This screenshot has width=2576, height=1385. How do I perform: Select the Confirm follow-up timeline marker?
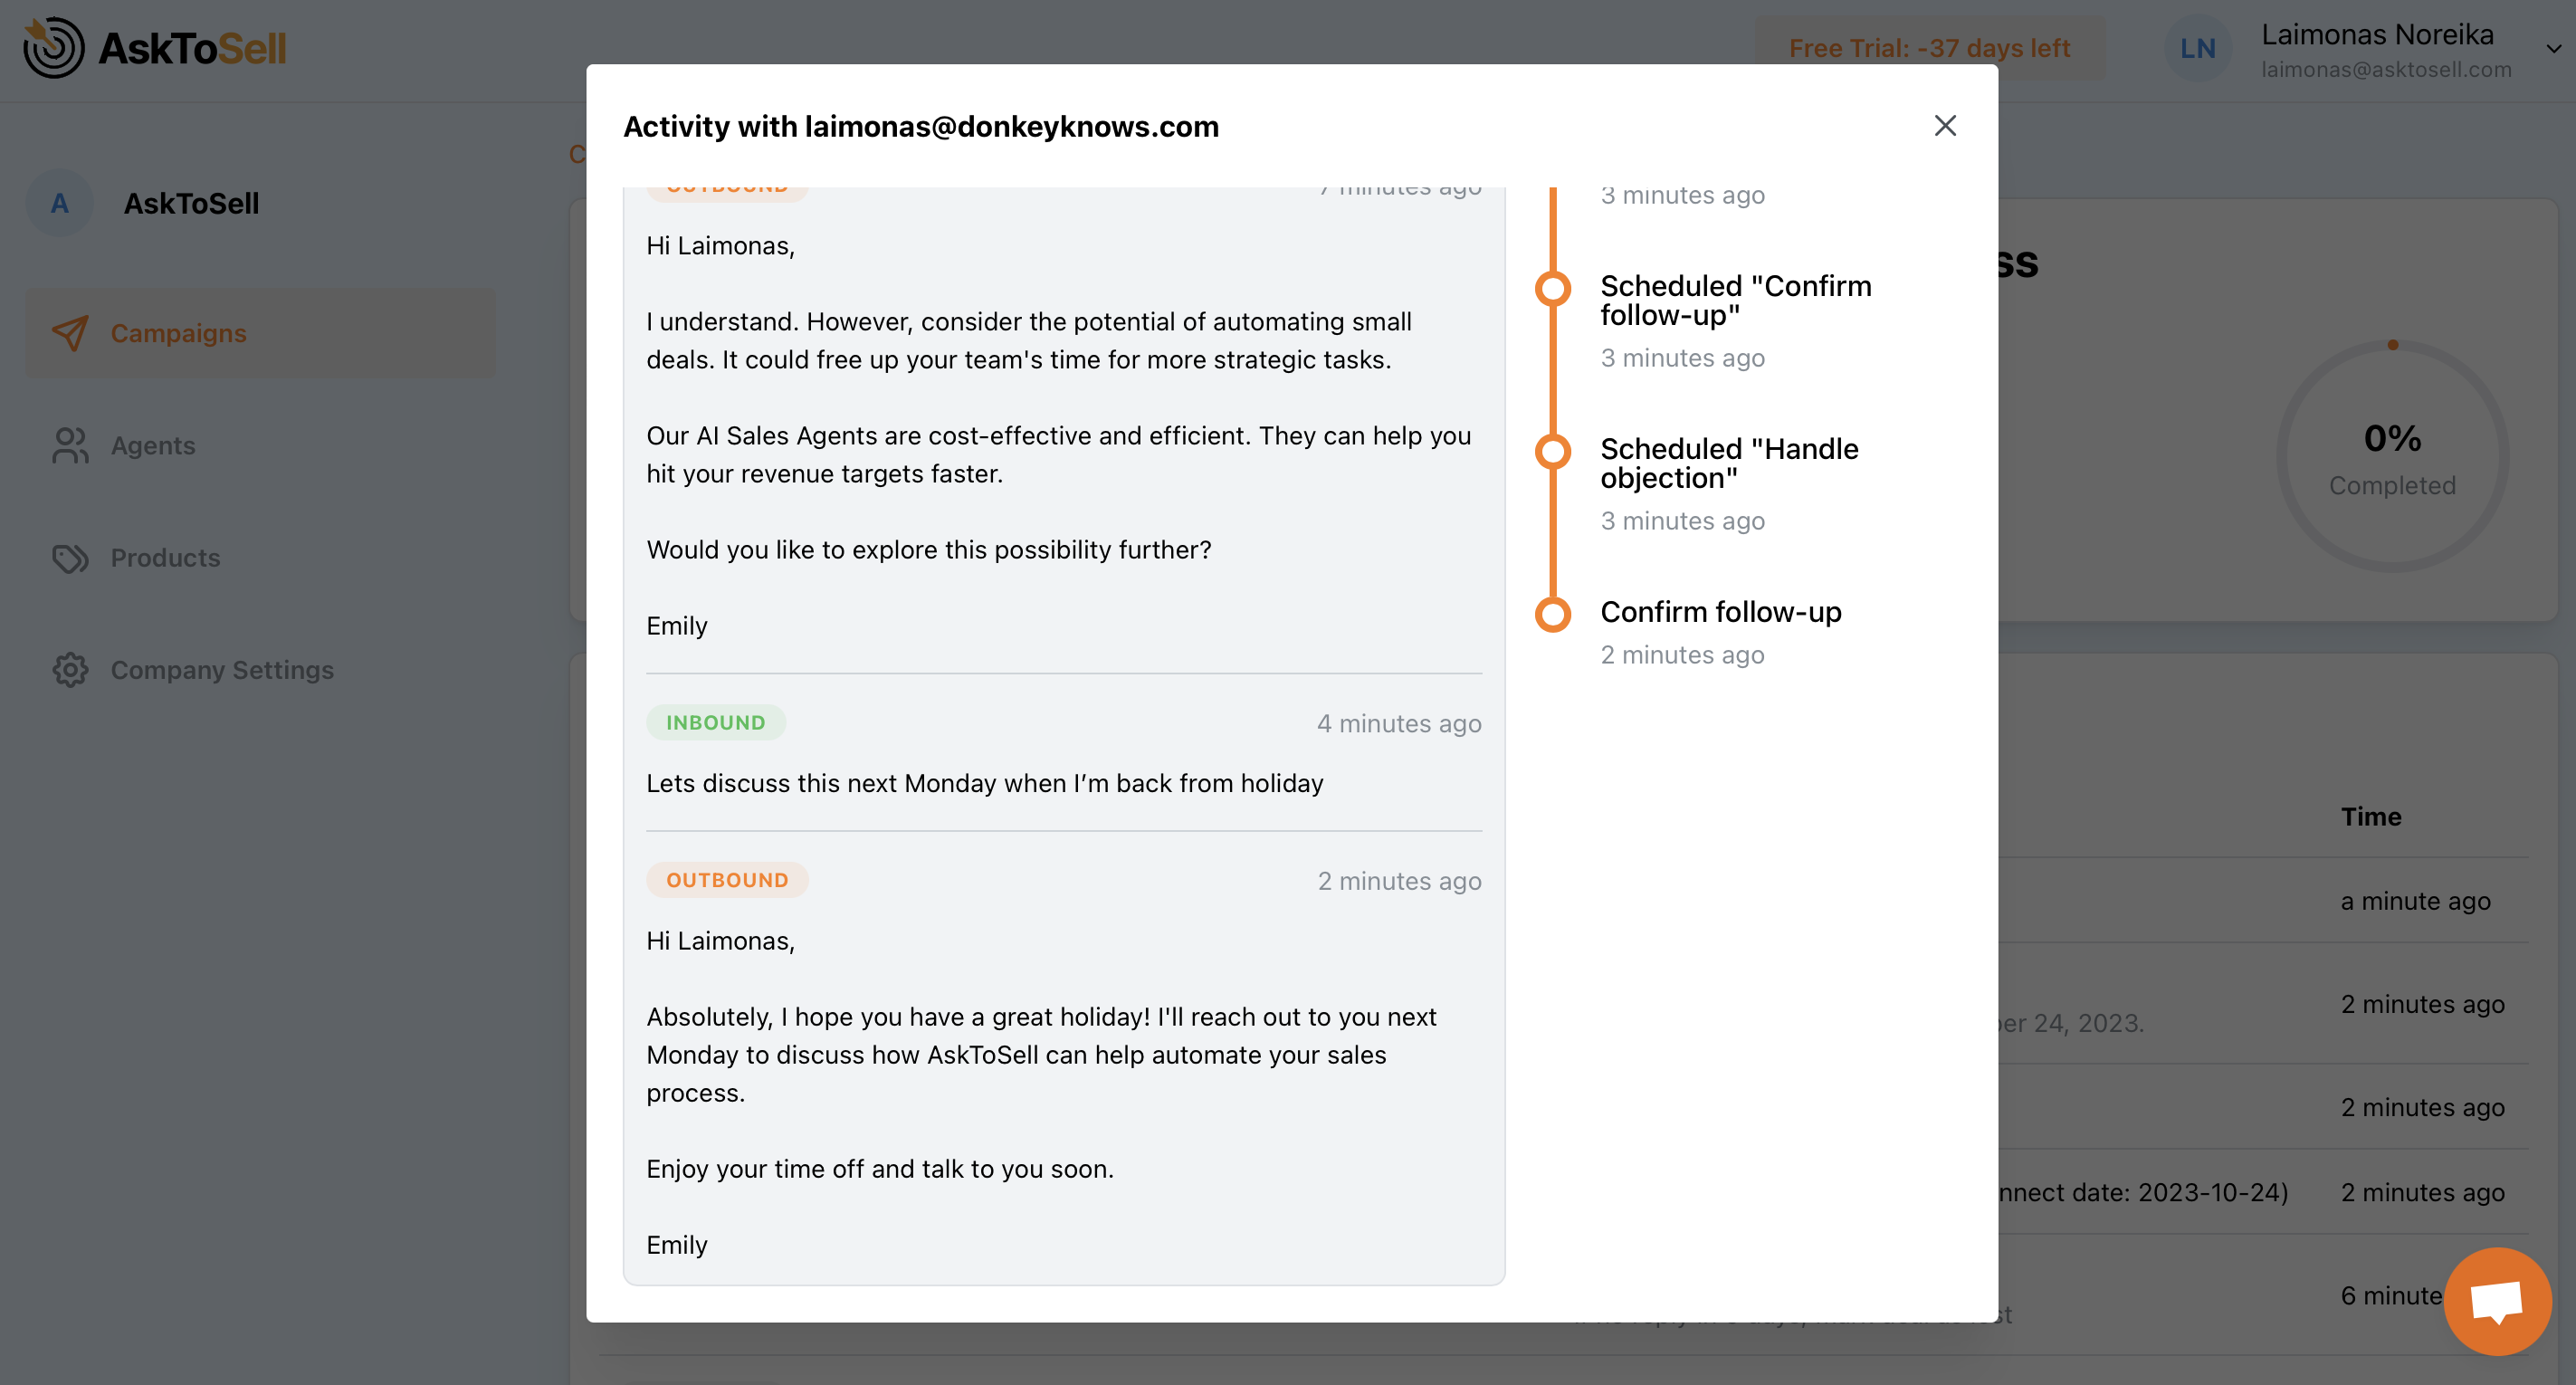[1553, 613]
